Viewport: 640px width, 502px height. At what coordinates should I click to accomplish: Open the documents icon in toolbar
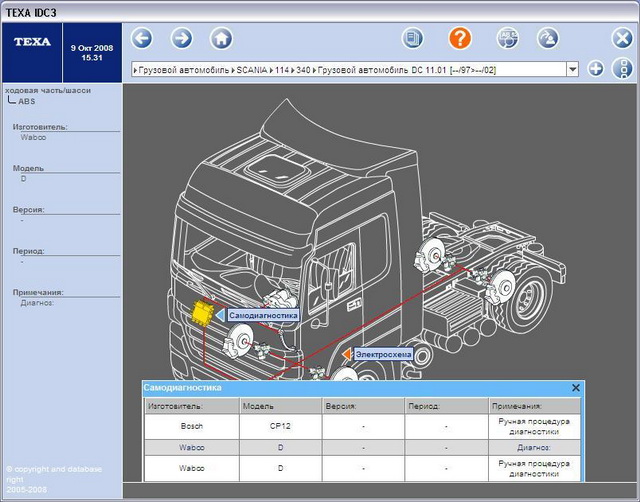(x=413, y=39)
